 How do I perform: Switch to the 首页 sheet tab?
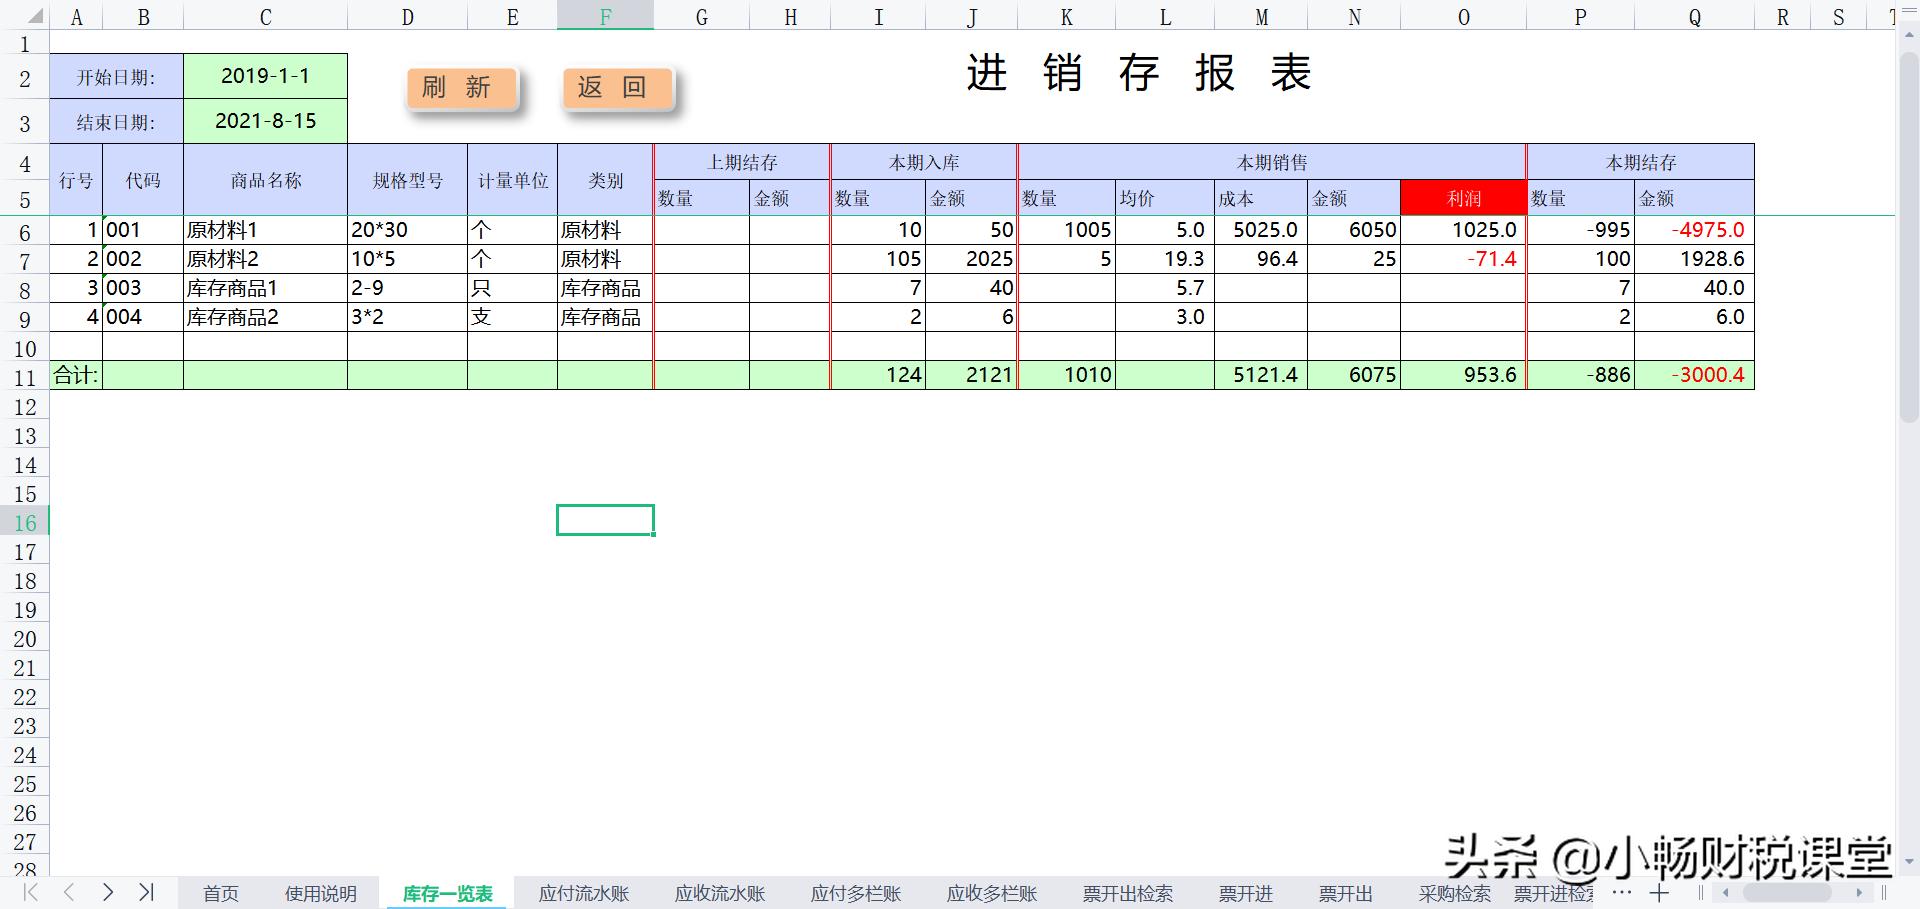tap(220, 893)
